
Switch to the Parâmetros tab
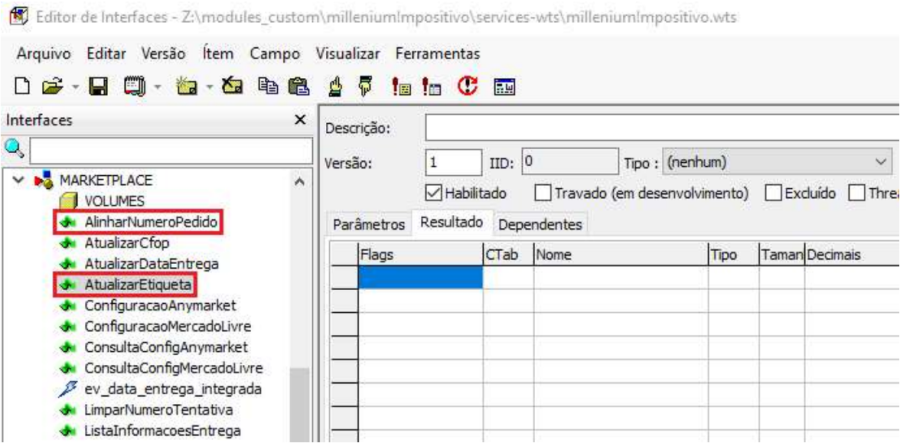tap(370, 225)
